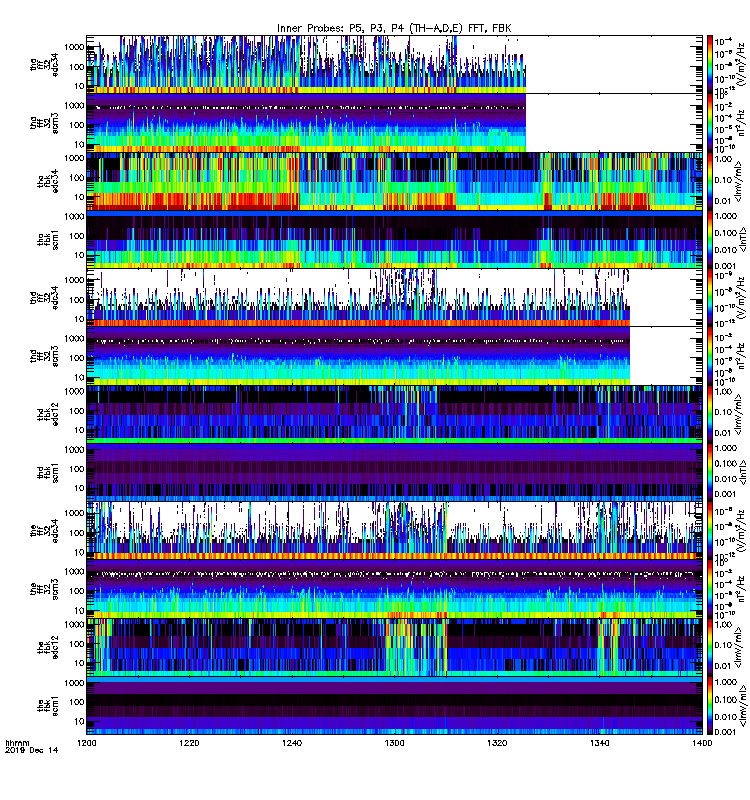This screenshot has width=750, height=800.
Task: Select the 'thd fbk edc12' panel label
Action: coord(48,414)
